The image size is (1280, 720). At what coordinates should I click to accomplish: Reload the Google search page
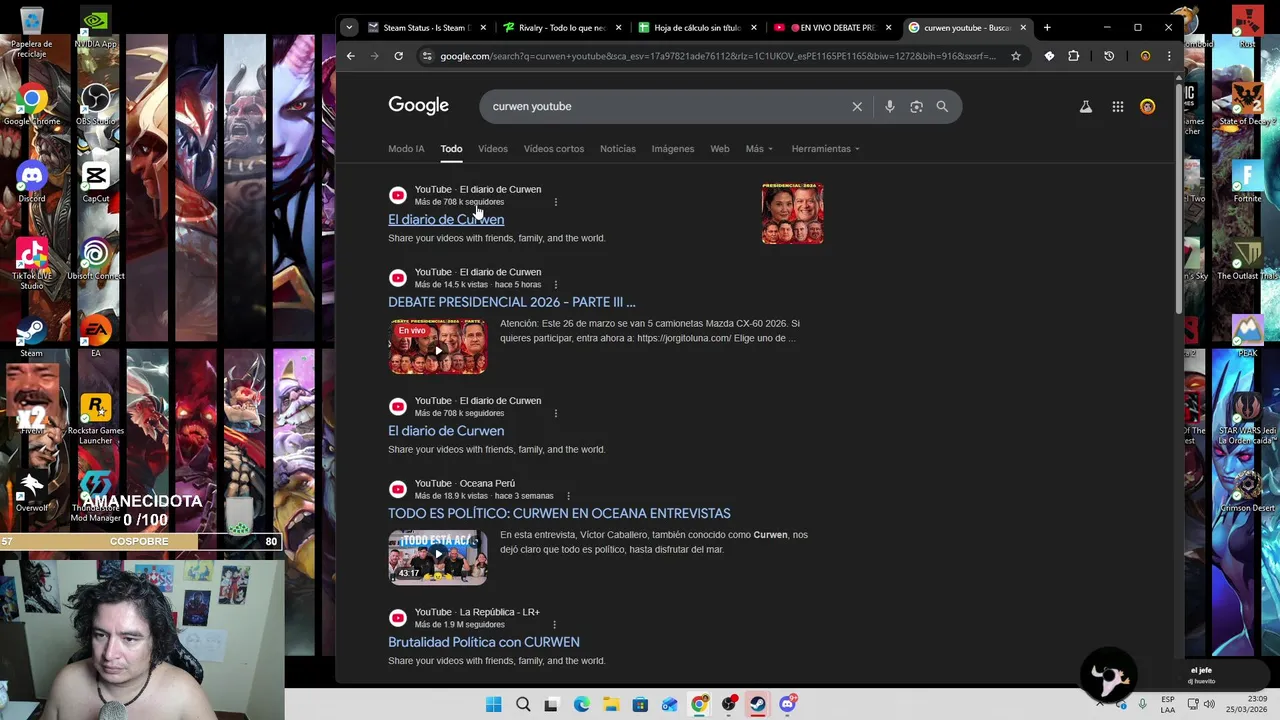tap(398, 56)
